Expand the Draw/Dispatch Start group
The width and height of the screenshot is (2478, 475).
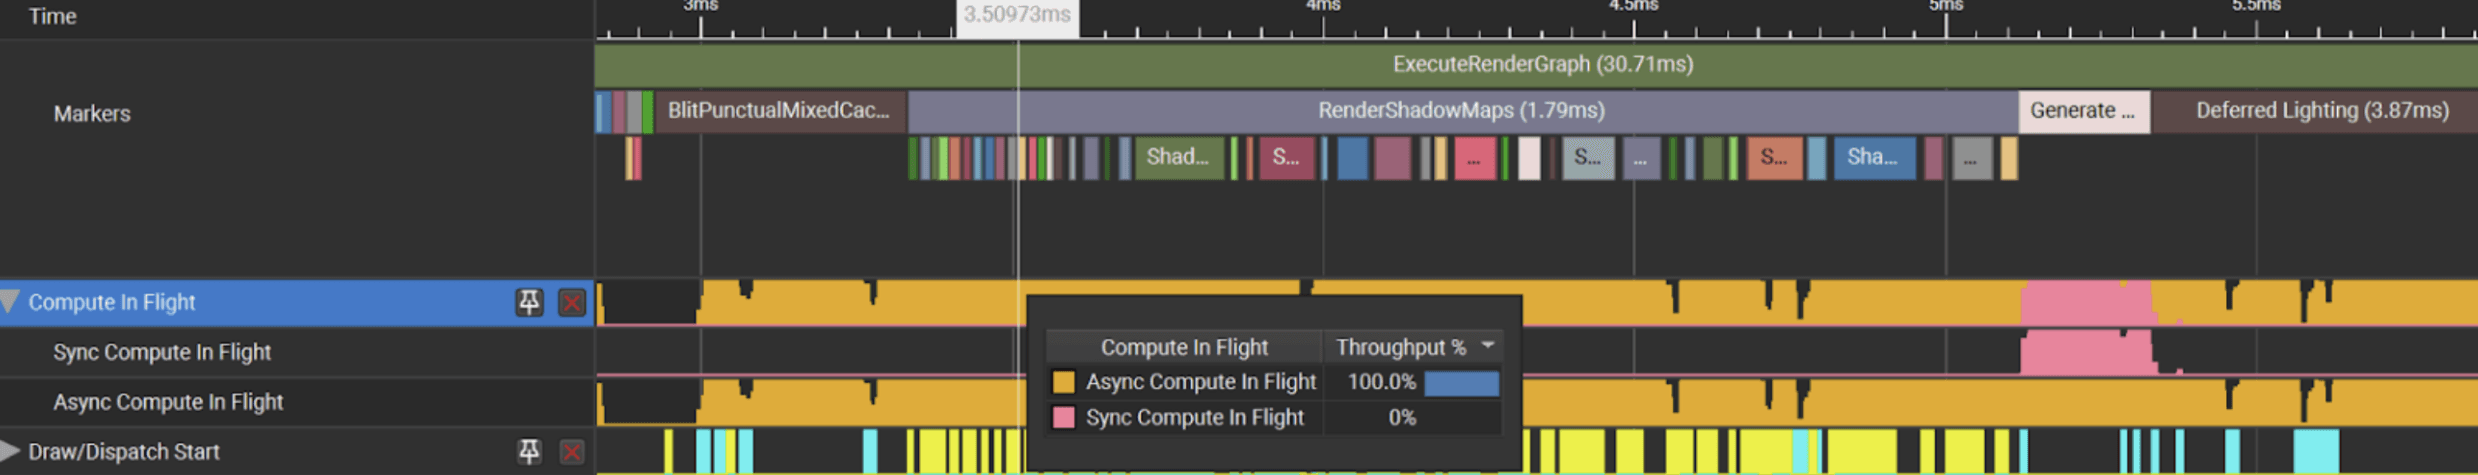10,451
